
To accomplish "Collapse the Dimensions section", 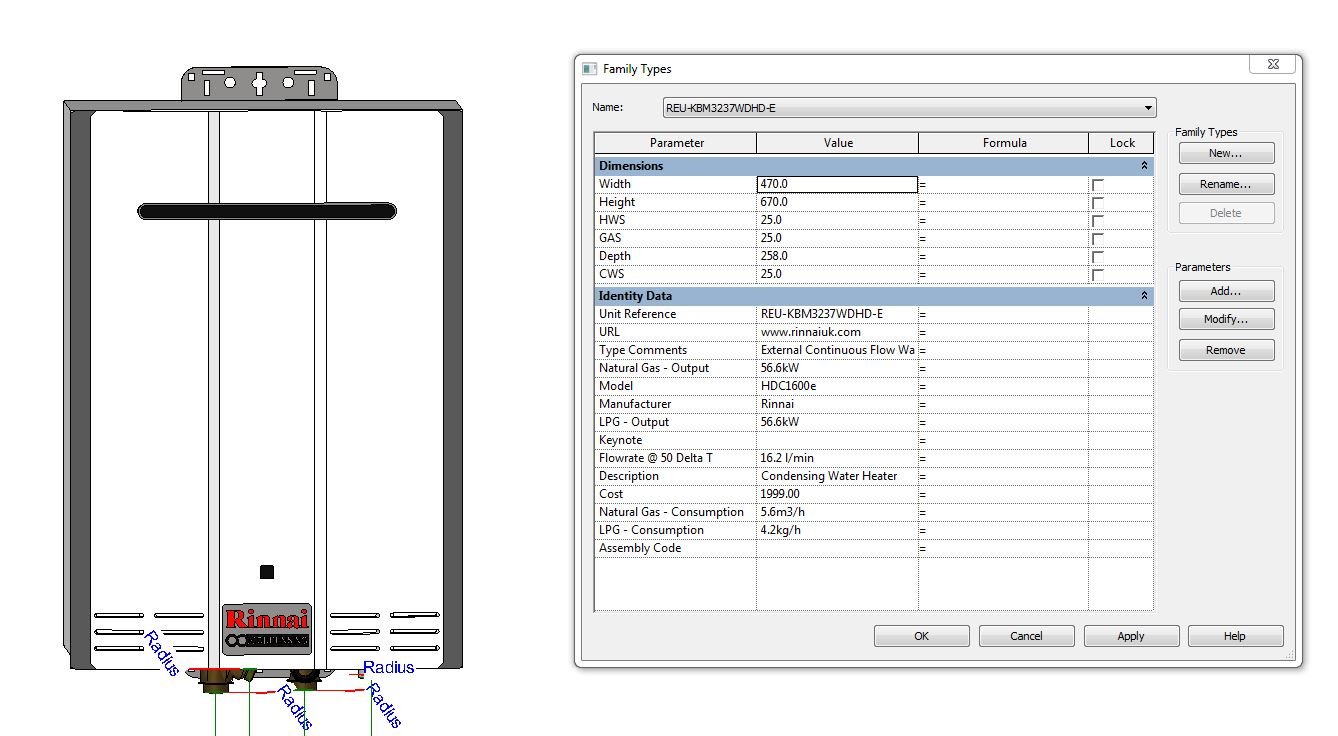I will point(1144,166).
